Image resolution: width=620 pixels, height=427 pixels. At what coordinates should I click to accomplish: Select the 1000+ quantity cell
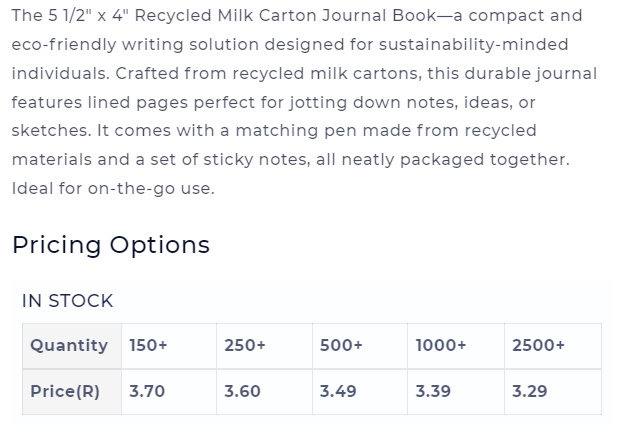click(456, 346)
